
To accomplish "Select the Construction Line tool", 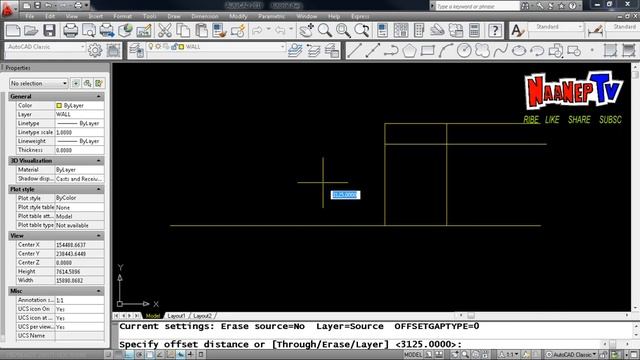I will [x=372, y=51].
